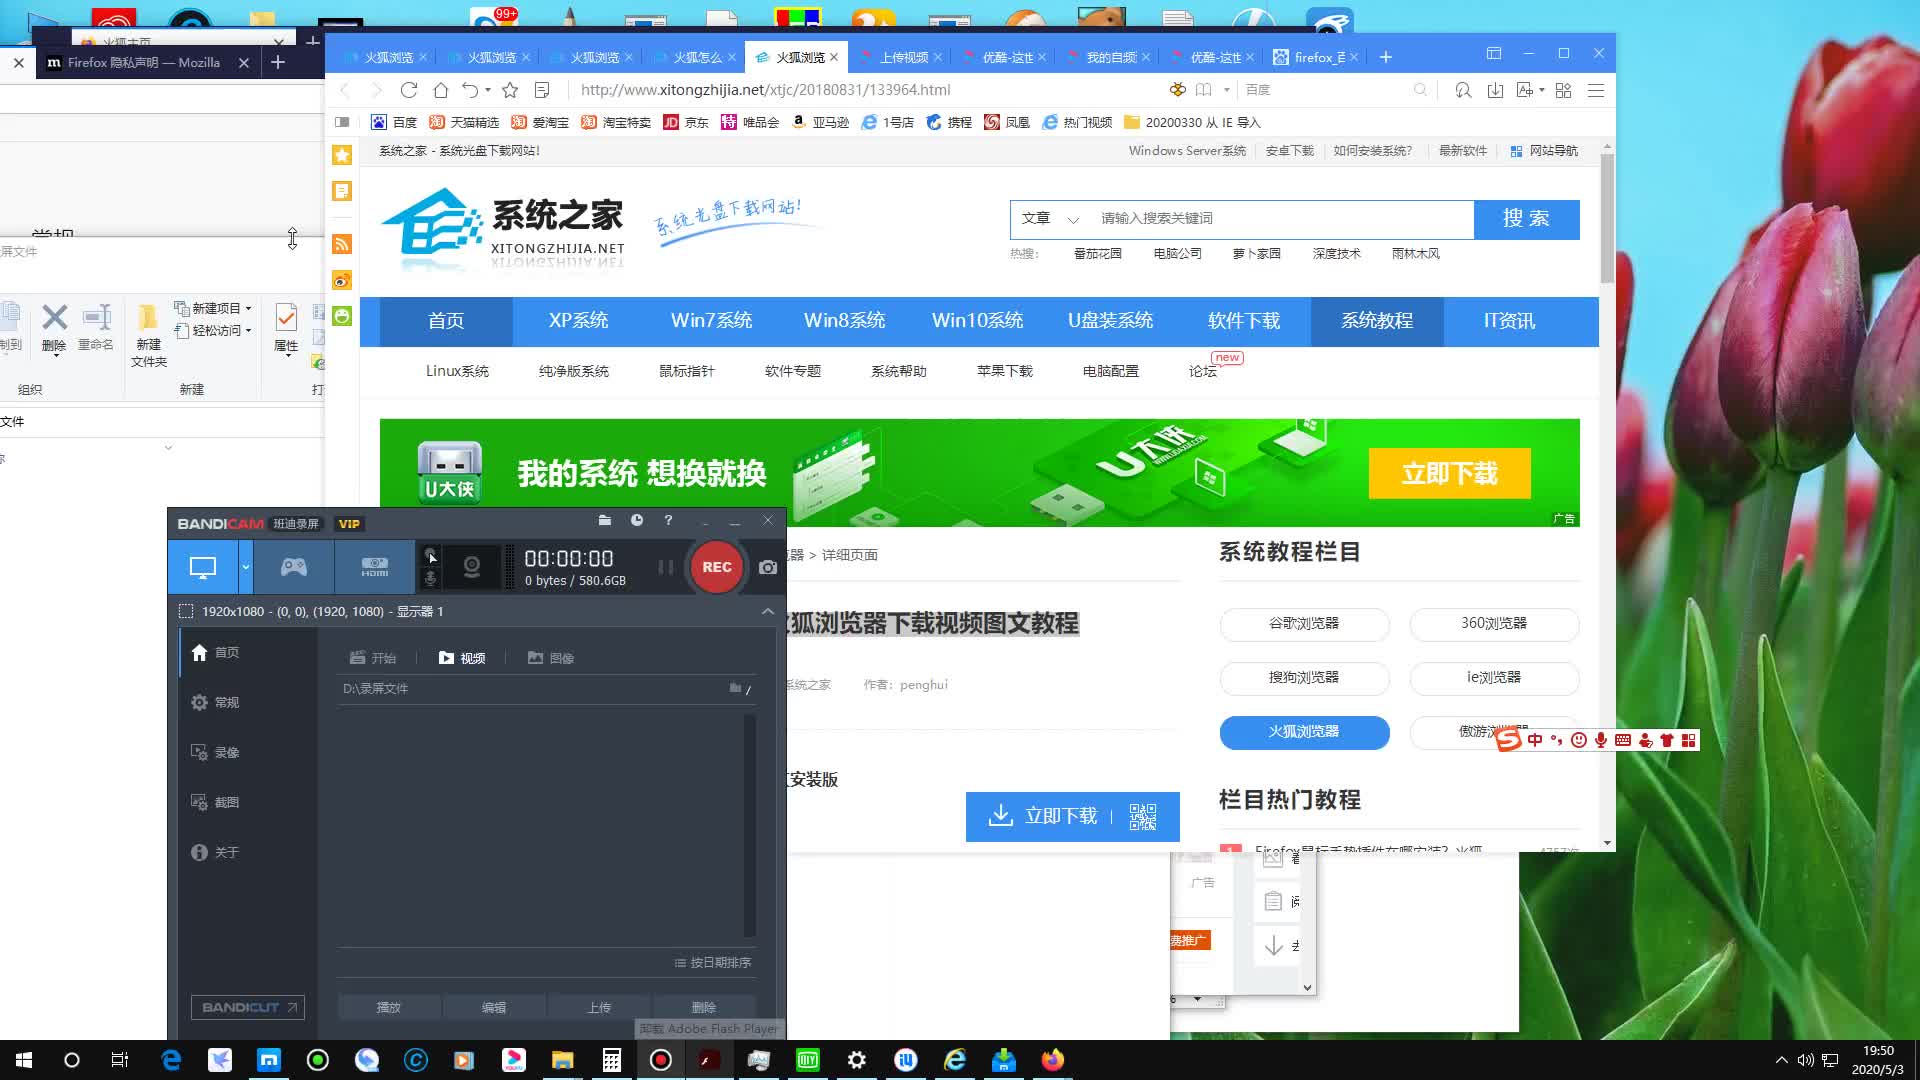Switch to 上传视频 browser tab

click(900, 57)
